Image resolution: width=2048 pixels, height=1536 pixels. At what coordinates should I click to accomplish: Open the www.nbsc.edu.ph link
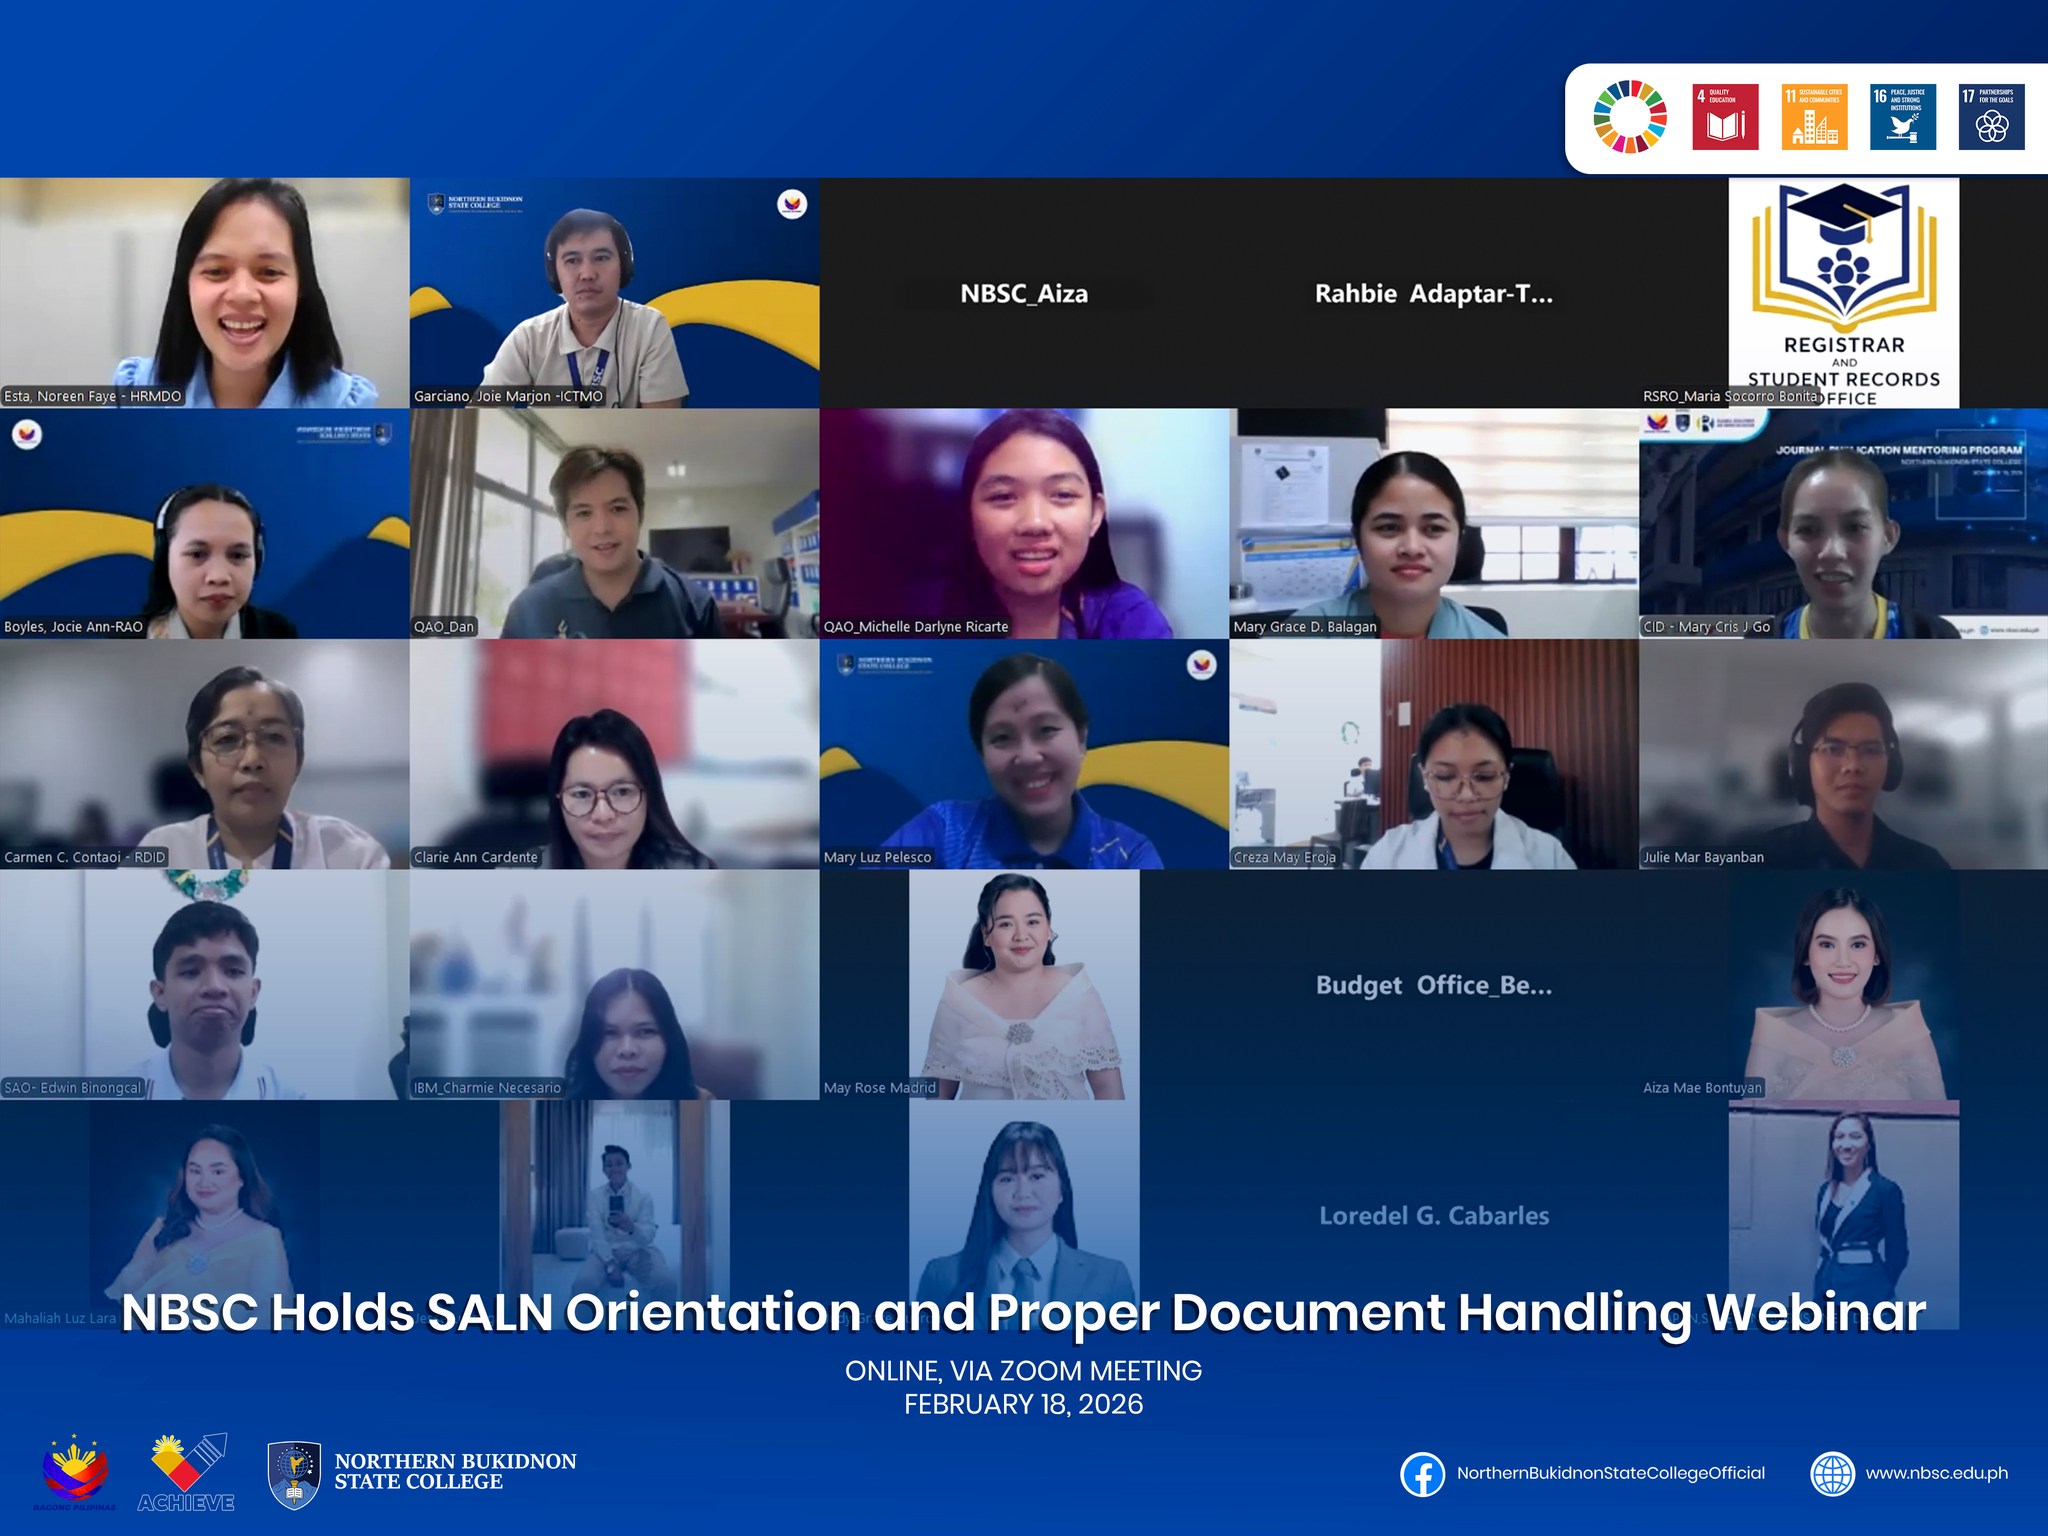(1936, 1474)
